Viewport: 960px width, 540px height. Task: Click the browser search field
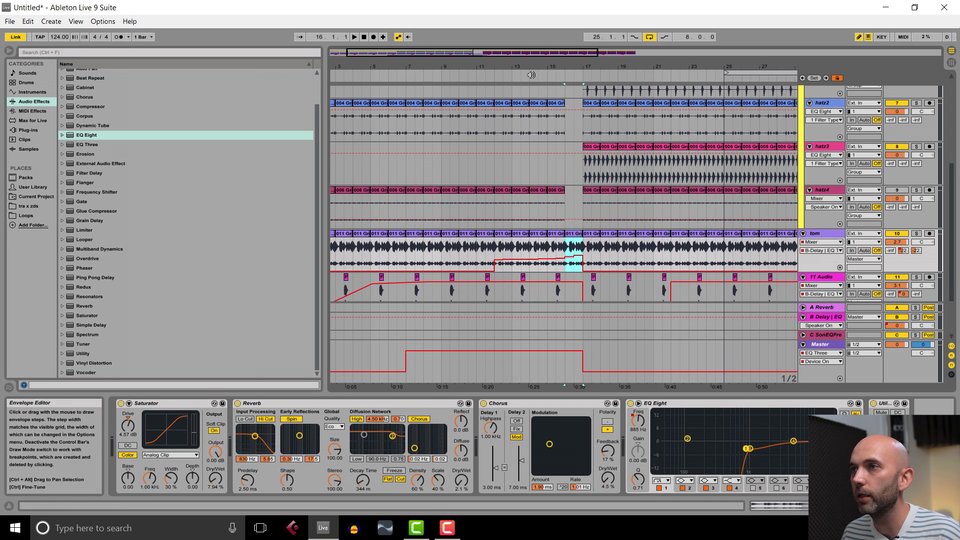tap(169, 52)
